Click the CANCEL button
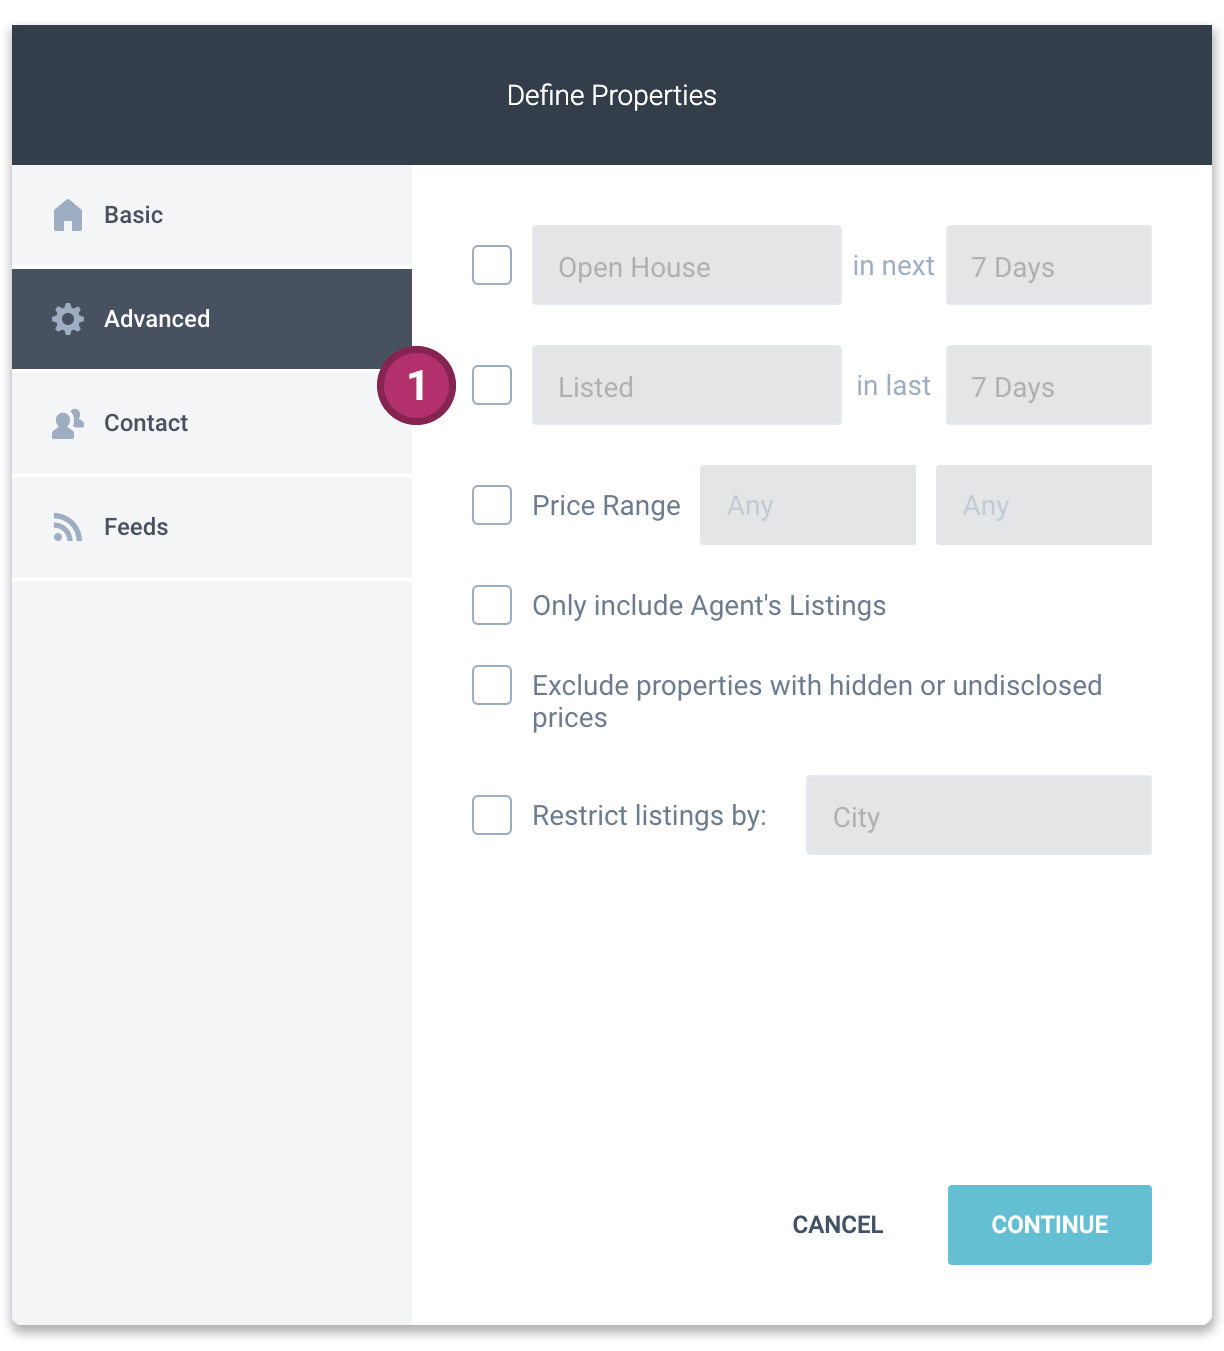The height and width of the screenshot is (1351, 1224). (838, 1225)
